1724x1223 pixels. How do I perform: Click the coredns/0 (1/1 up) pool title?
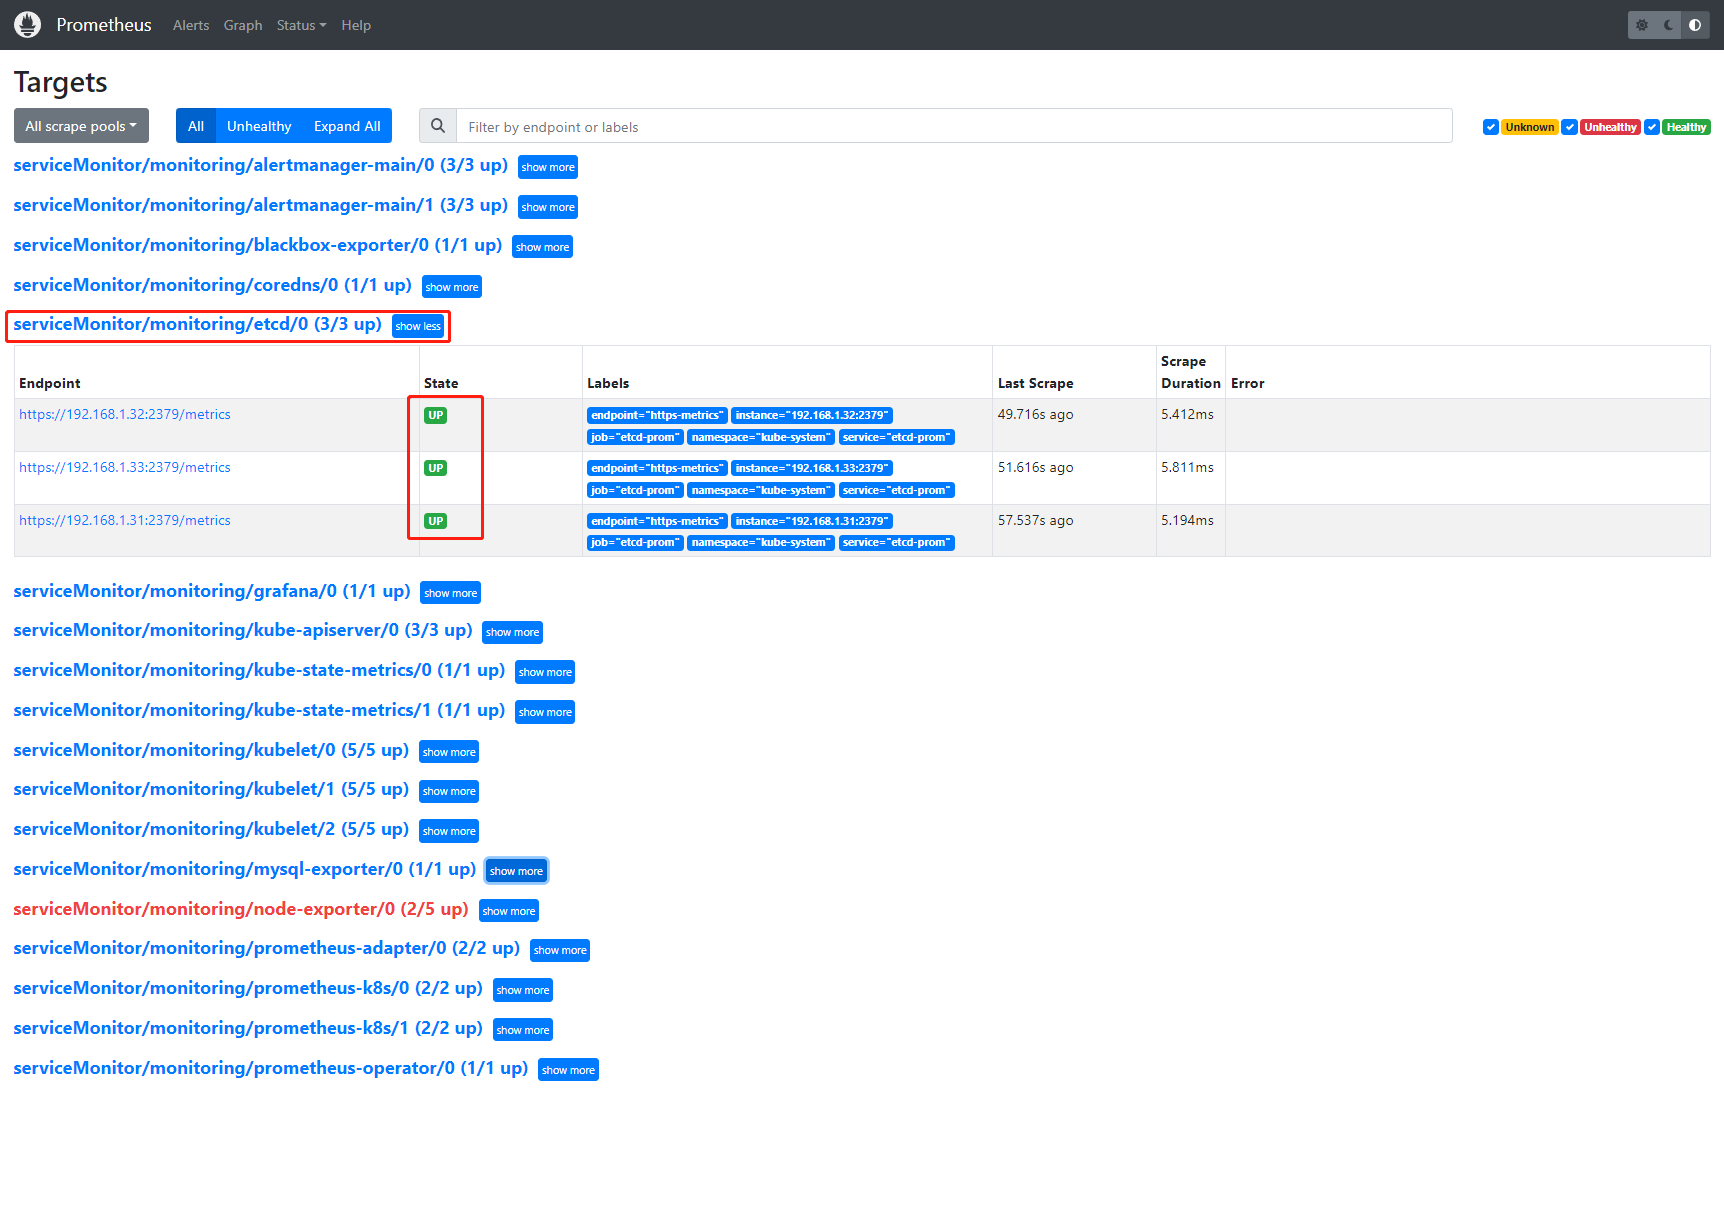tap(212, 285)
